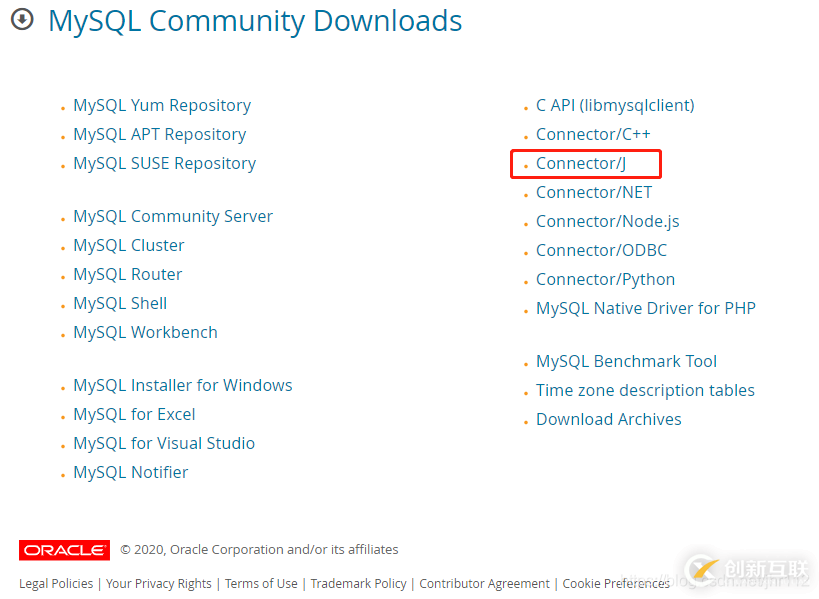Go to Download Archives
Screen dimensions: 819x599
pyautogui.click(x=608, y=419)
